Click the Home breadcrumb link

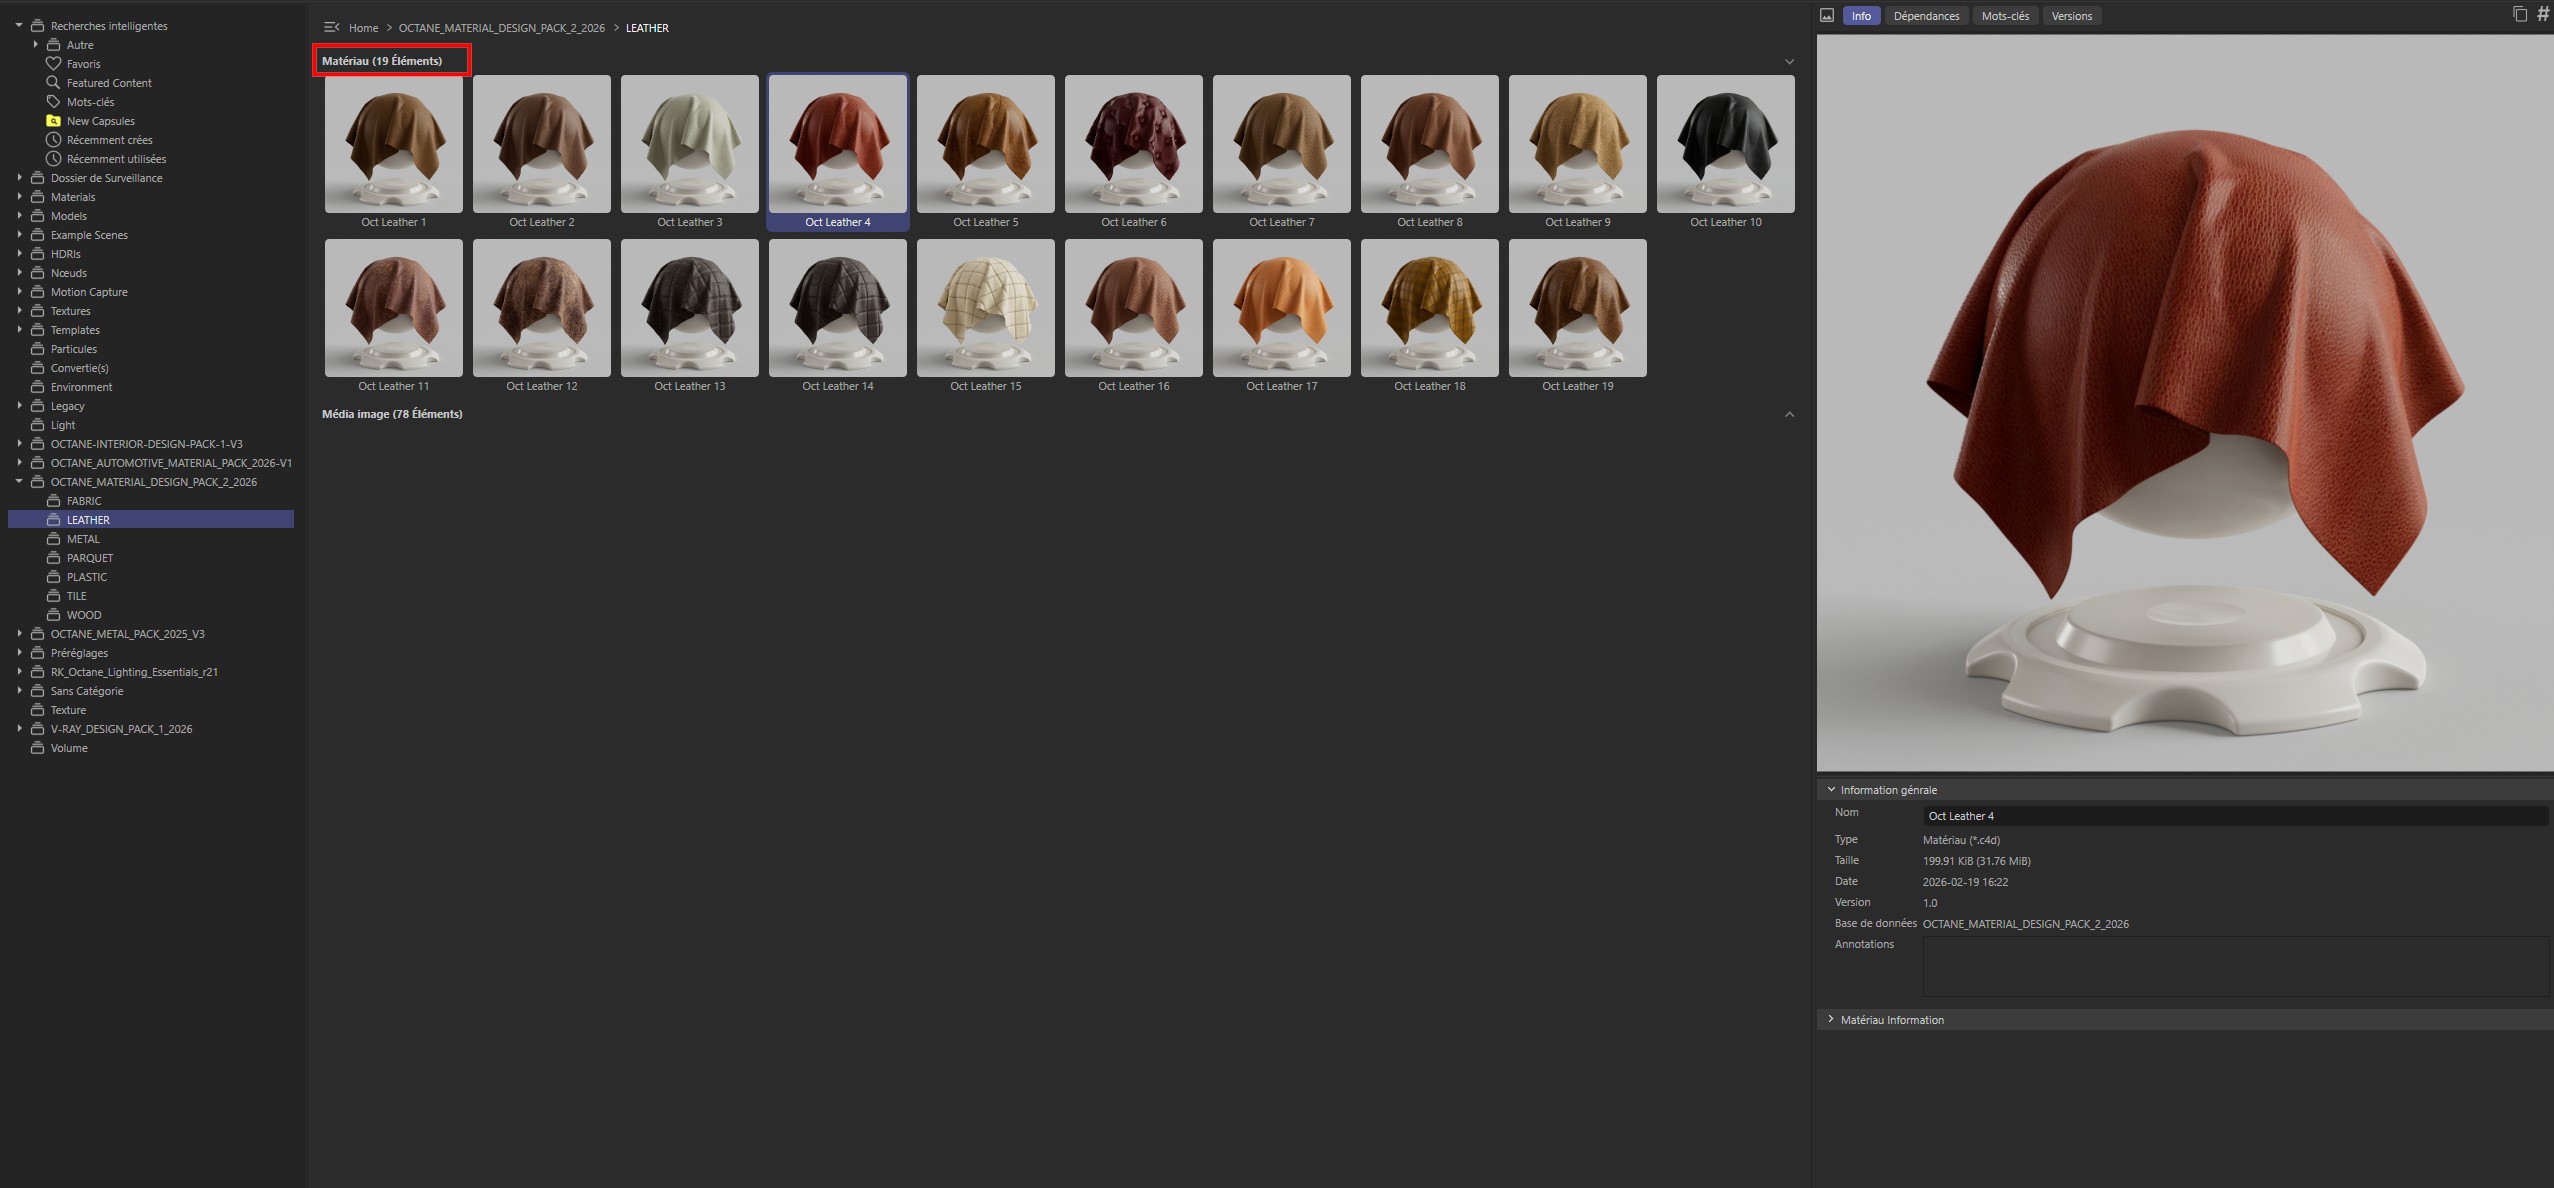tap(363, 27)
